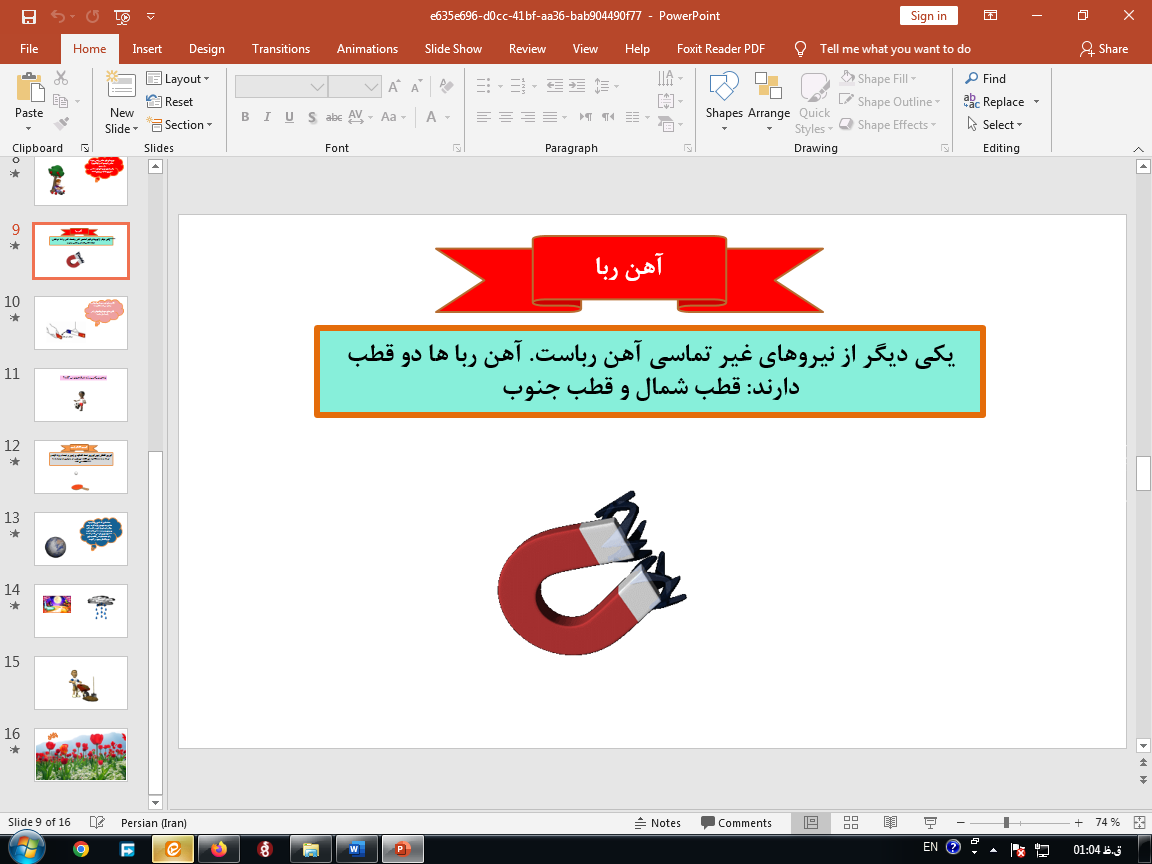Screen dimensions: 1152x864
Task: Toggle left-to-right text direction
Action: pos(586,117)
